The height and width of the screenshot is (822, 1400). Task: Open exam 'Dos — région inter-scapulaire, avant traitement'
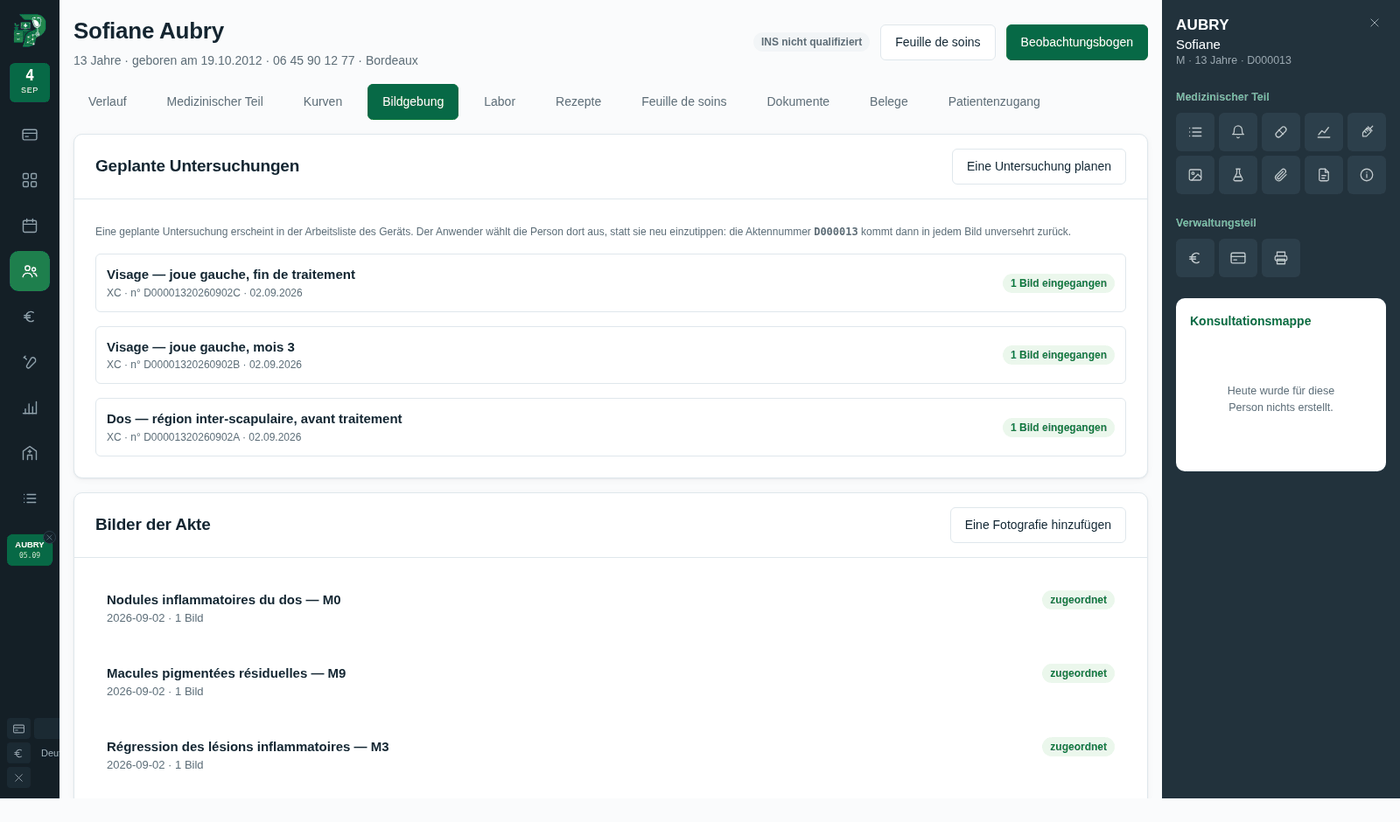click(610, 427)
